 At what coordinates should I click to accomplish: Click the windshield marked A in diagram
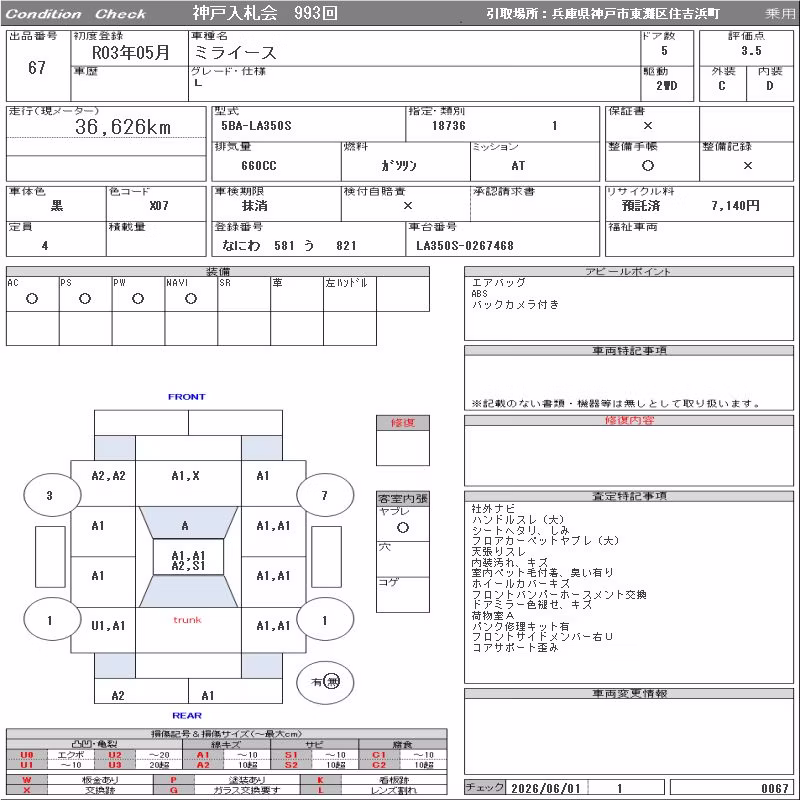click(x=188, y=522)
